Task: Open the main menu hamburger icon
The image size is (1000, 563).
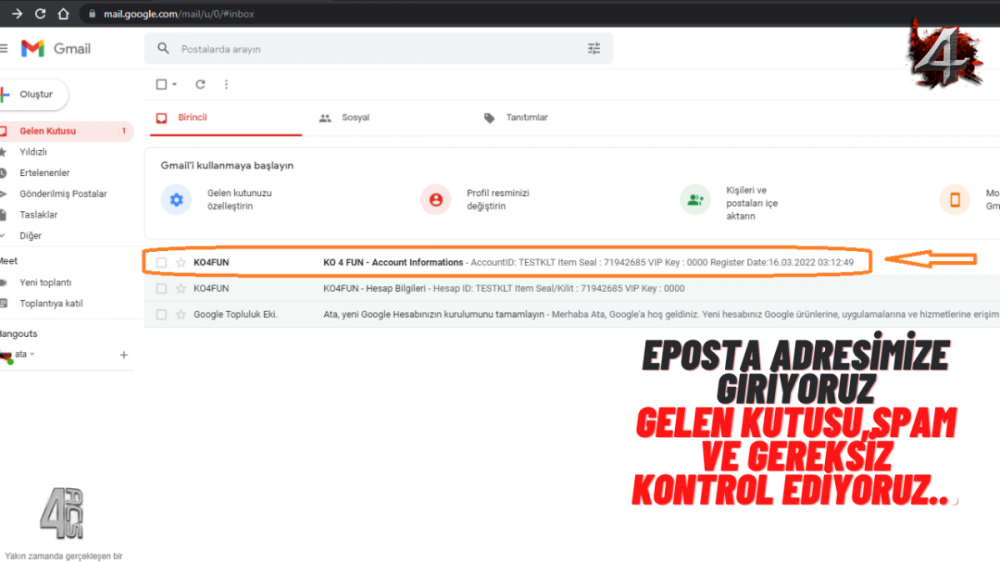Action: 3,48
